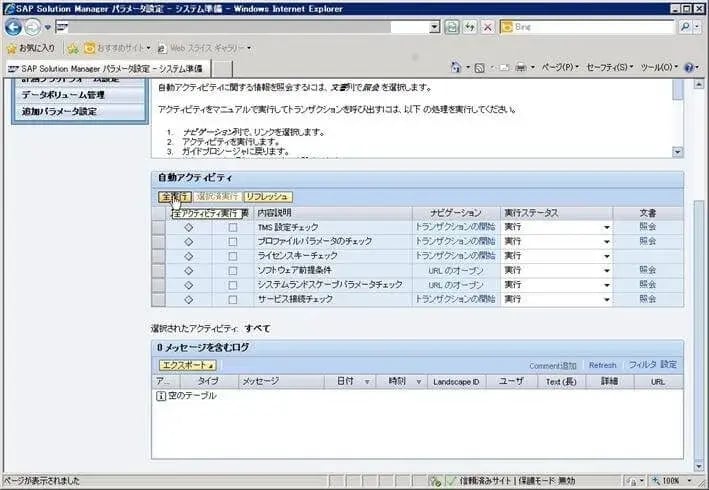Image resolution: width=709 pixels, height=490 pixels.
Task: Open 実行ステータス dropdown for TMS 設定チェック
Action: point(606,228)
